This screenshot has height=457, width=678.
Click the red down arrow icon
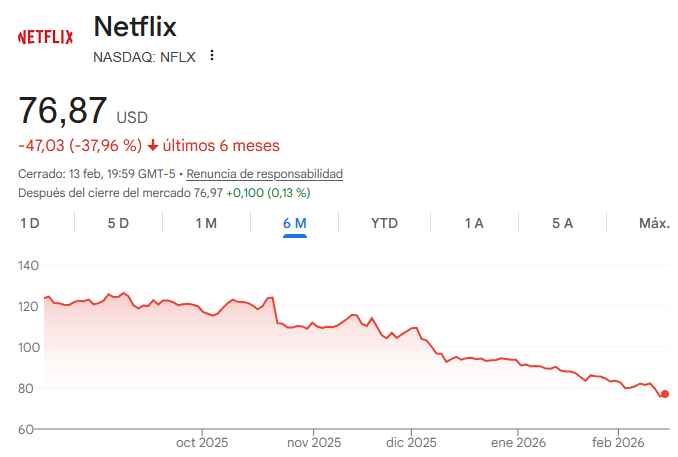(152, 146)
